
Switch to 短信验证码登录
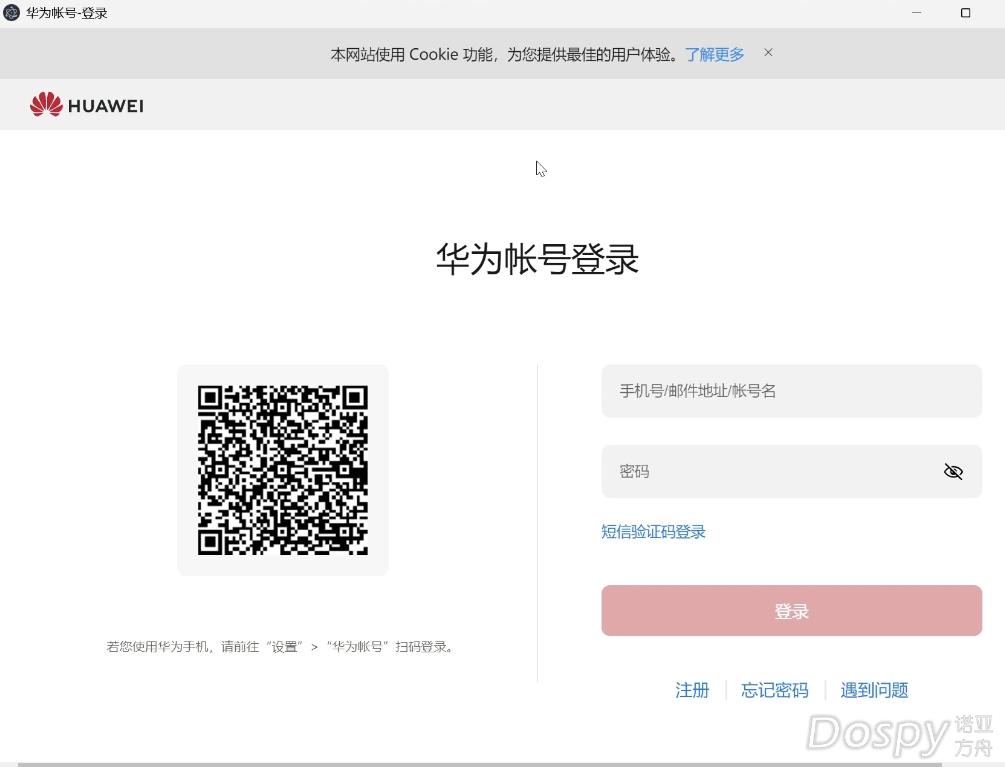pos(653,532)
